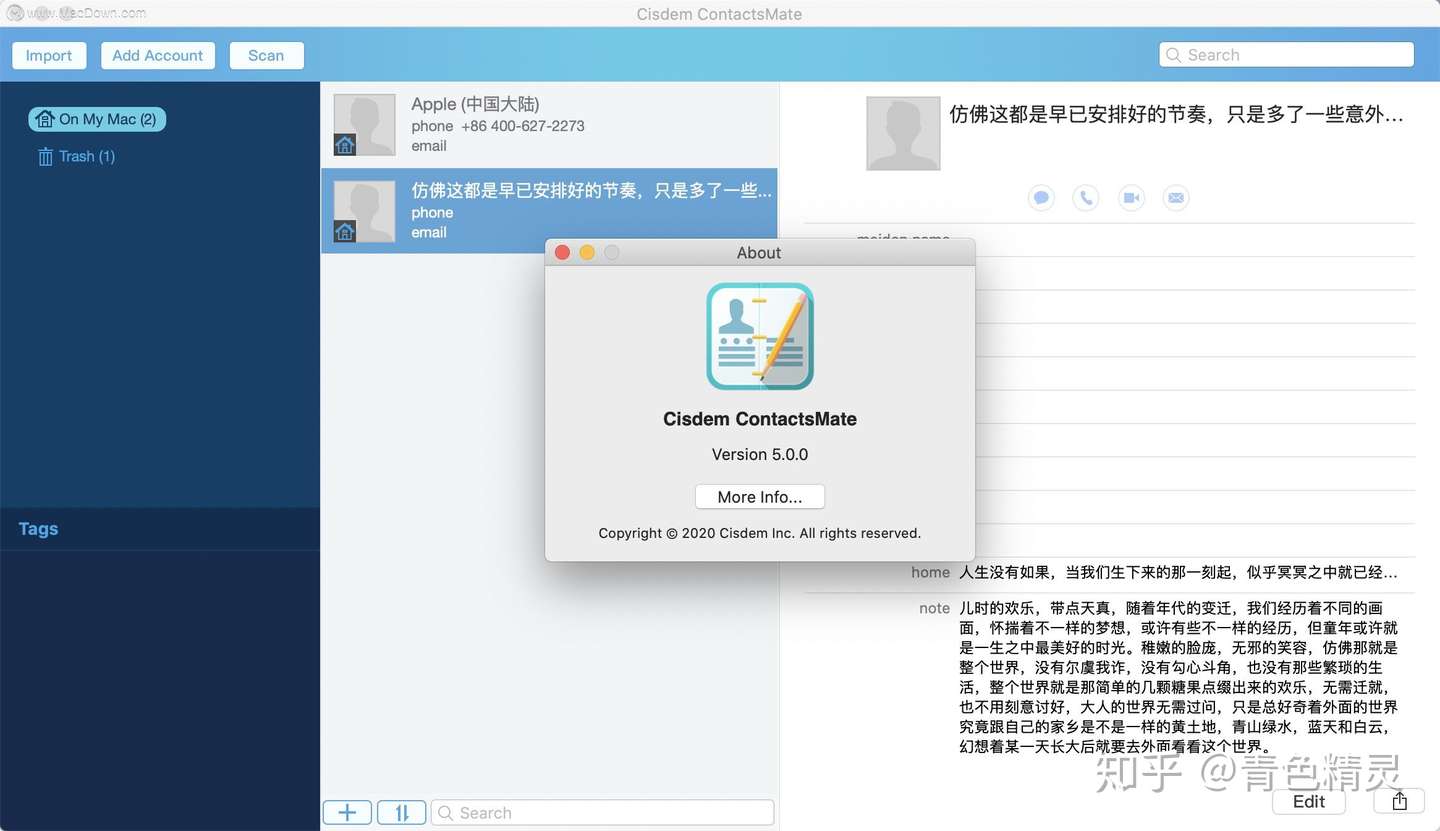Click the email envelope icon
1440x831 pixels.
coord(1176,198)
